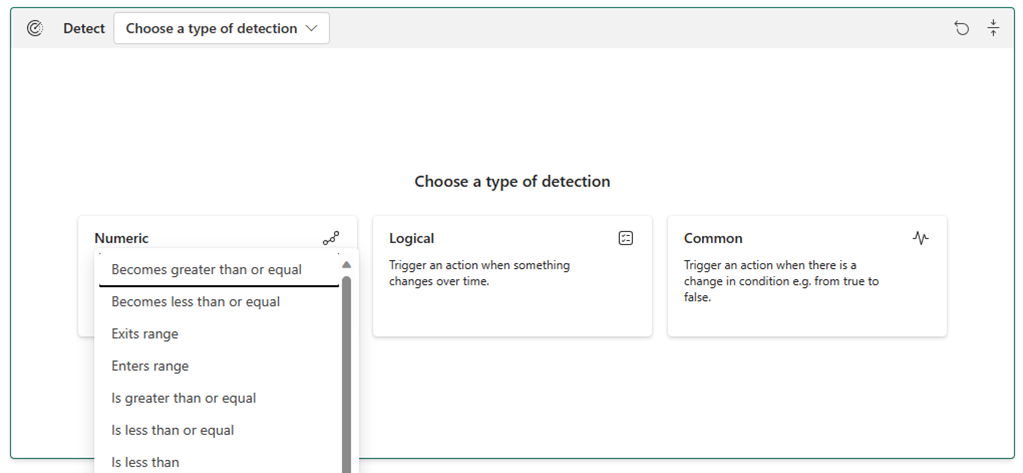
Task: Click the Logical card checklist icon
Action: tap(626, 238)
